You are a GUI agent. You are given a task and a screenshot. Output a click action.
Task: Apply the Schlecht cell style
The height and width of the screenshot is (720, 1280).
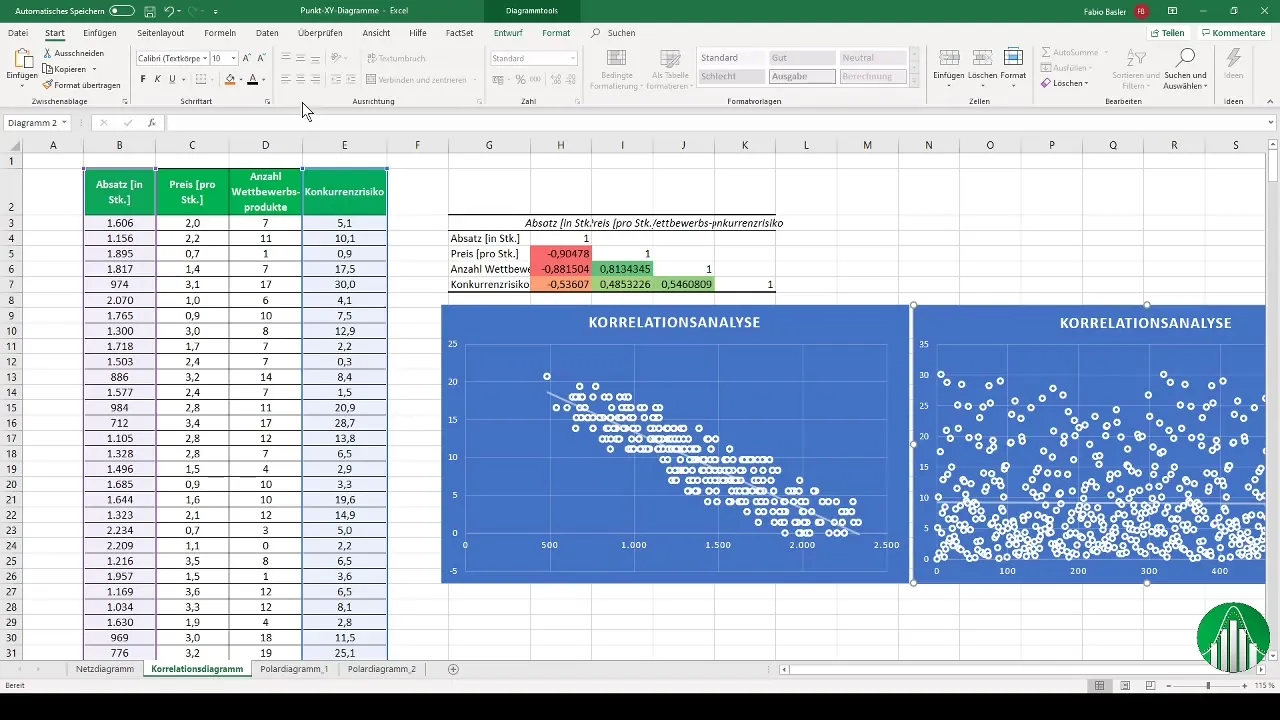coord(732,77)
